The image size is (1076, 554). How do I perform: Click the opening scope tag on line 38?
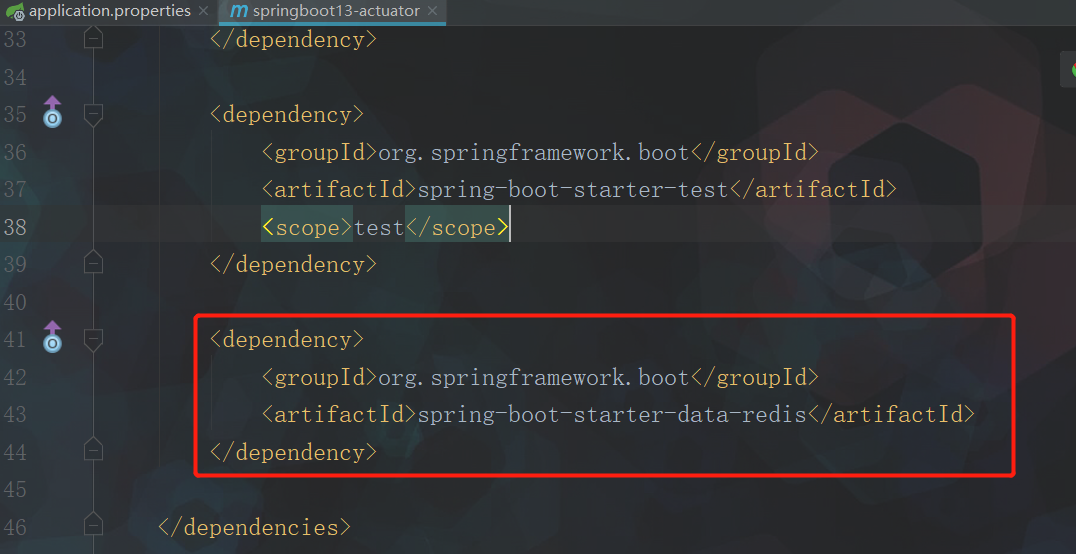pyautogui.click(x=307, y=227)
